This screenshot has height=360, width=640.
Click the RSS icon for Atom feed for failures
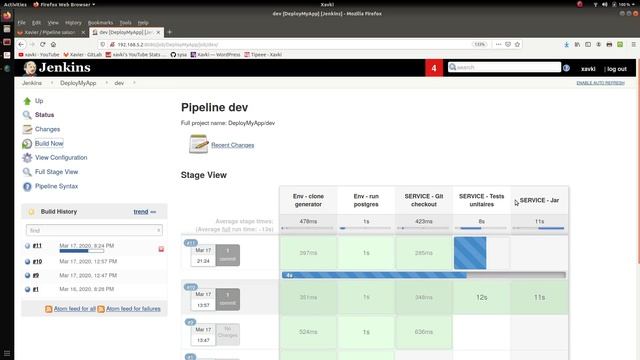(x=101, y=309)
